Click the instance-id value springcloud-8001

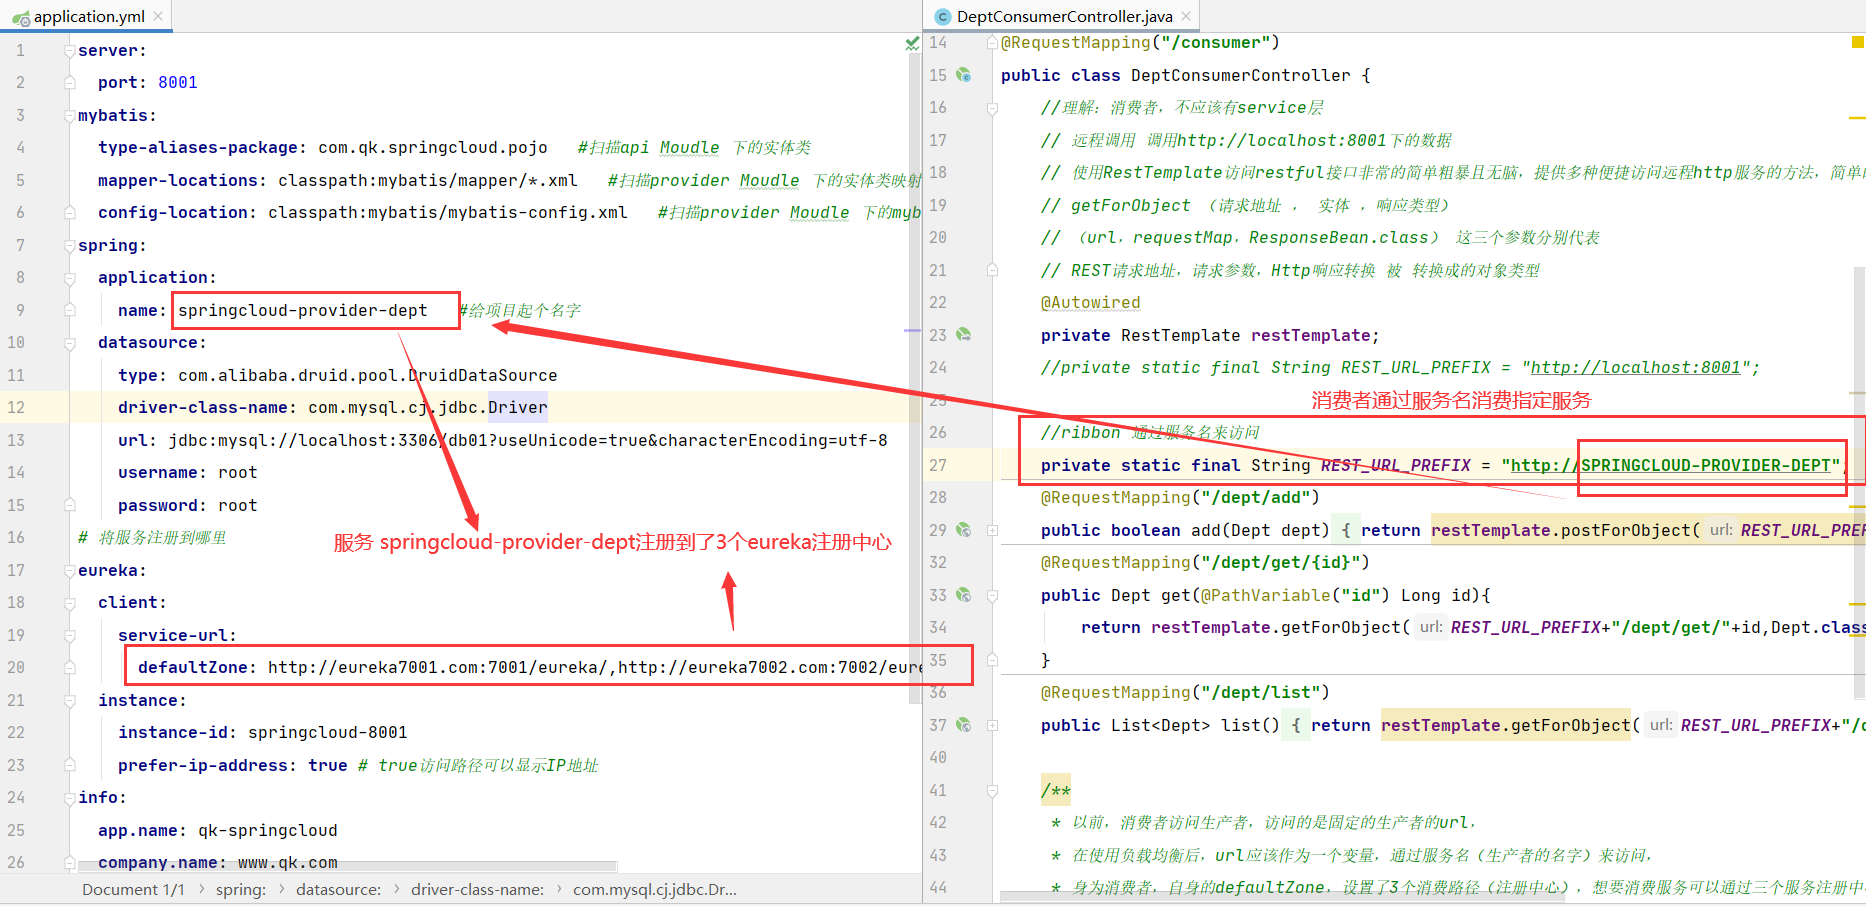coord(328,733)
